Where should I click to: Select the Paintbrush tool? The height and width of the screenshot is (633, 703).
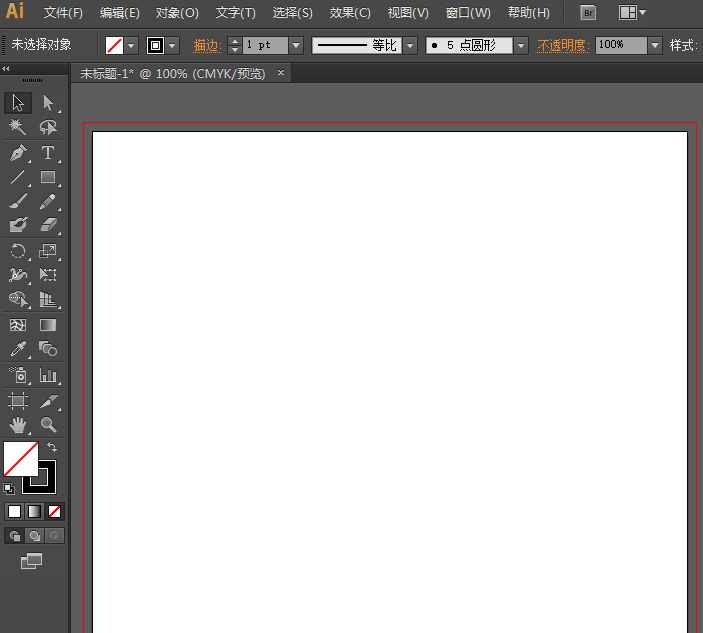pyautogui.click(x=18, y=201)
